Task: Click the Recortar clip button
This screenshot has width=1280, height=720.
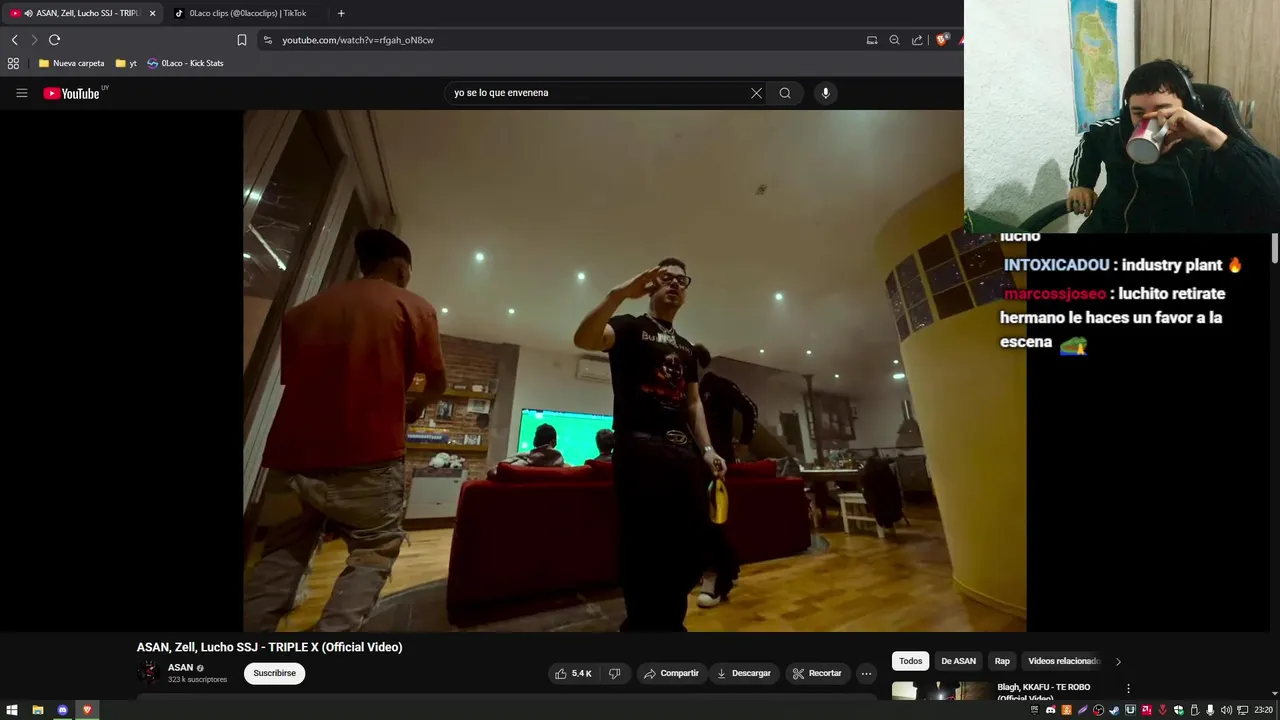Action: coord(817,674)
